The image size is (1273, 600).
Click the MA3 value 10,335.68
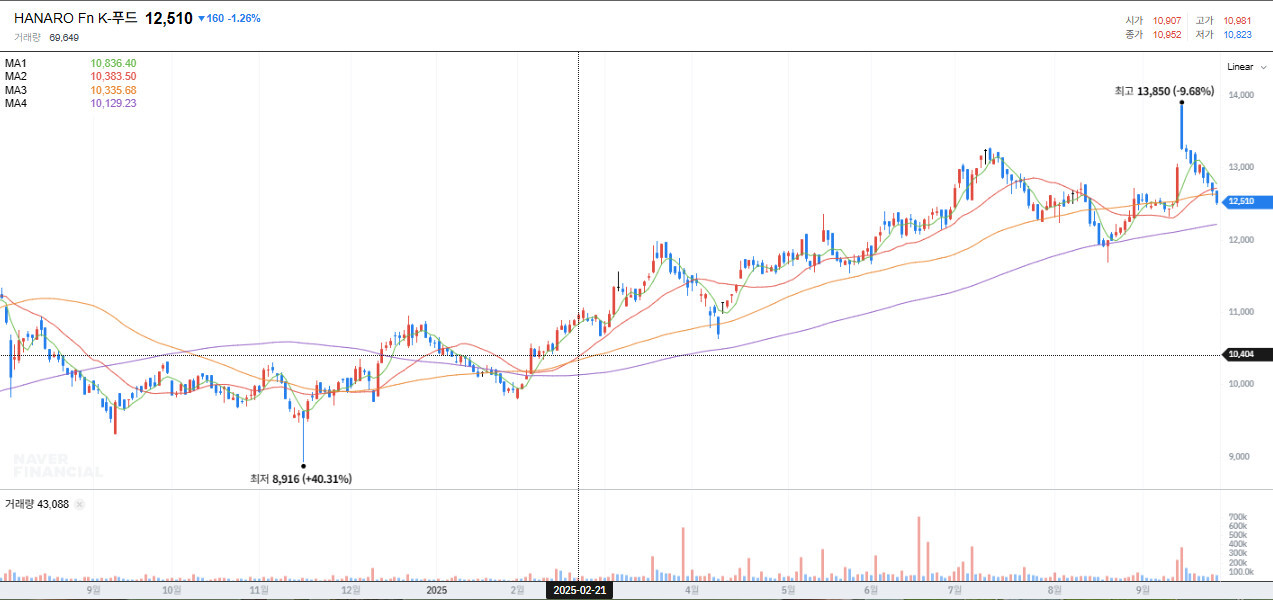point(113,90)
